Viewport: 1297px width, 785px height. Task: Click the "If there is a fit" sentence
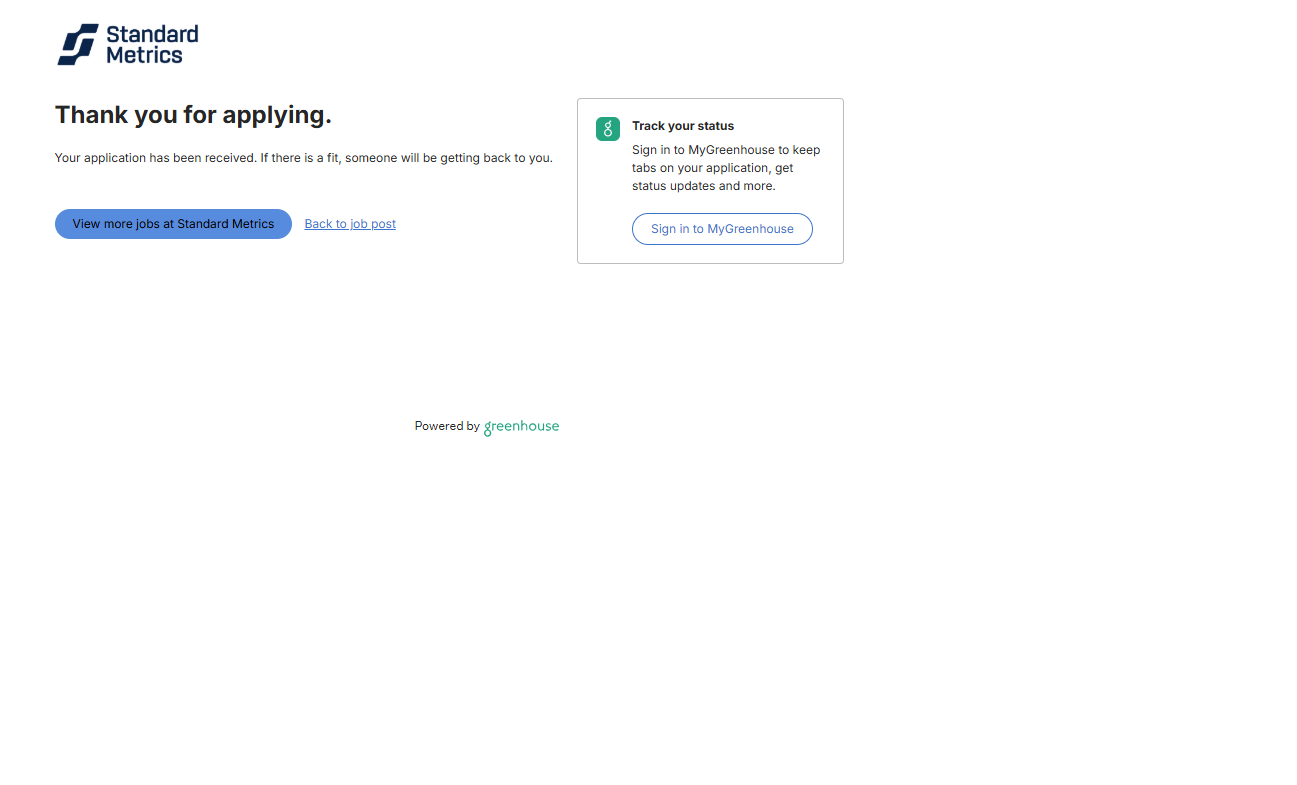tap(406, 158)
